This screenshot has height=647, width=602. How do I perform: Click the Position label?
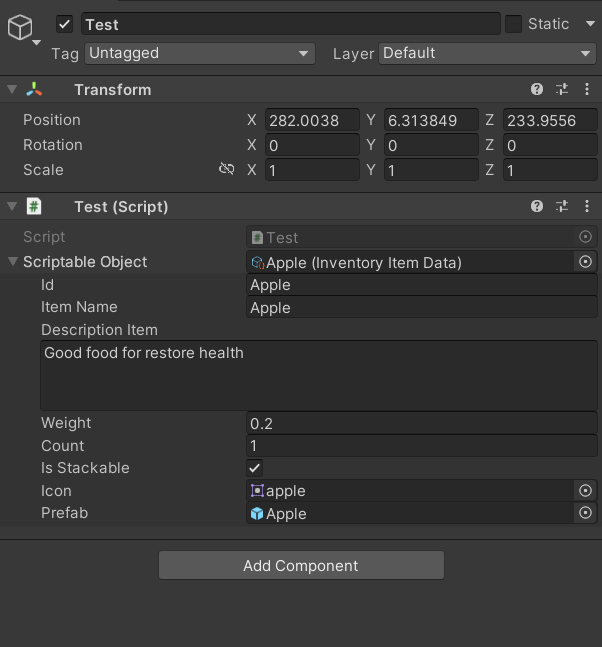pyautogui.click(x=52, y=120)
